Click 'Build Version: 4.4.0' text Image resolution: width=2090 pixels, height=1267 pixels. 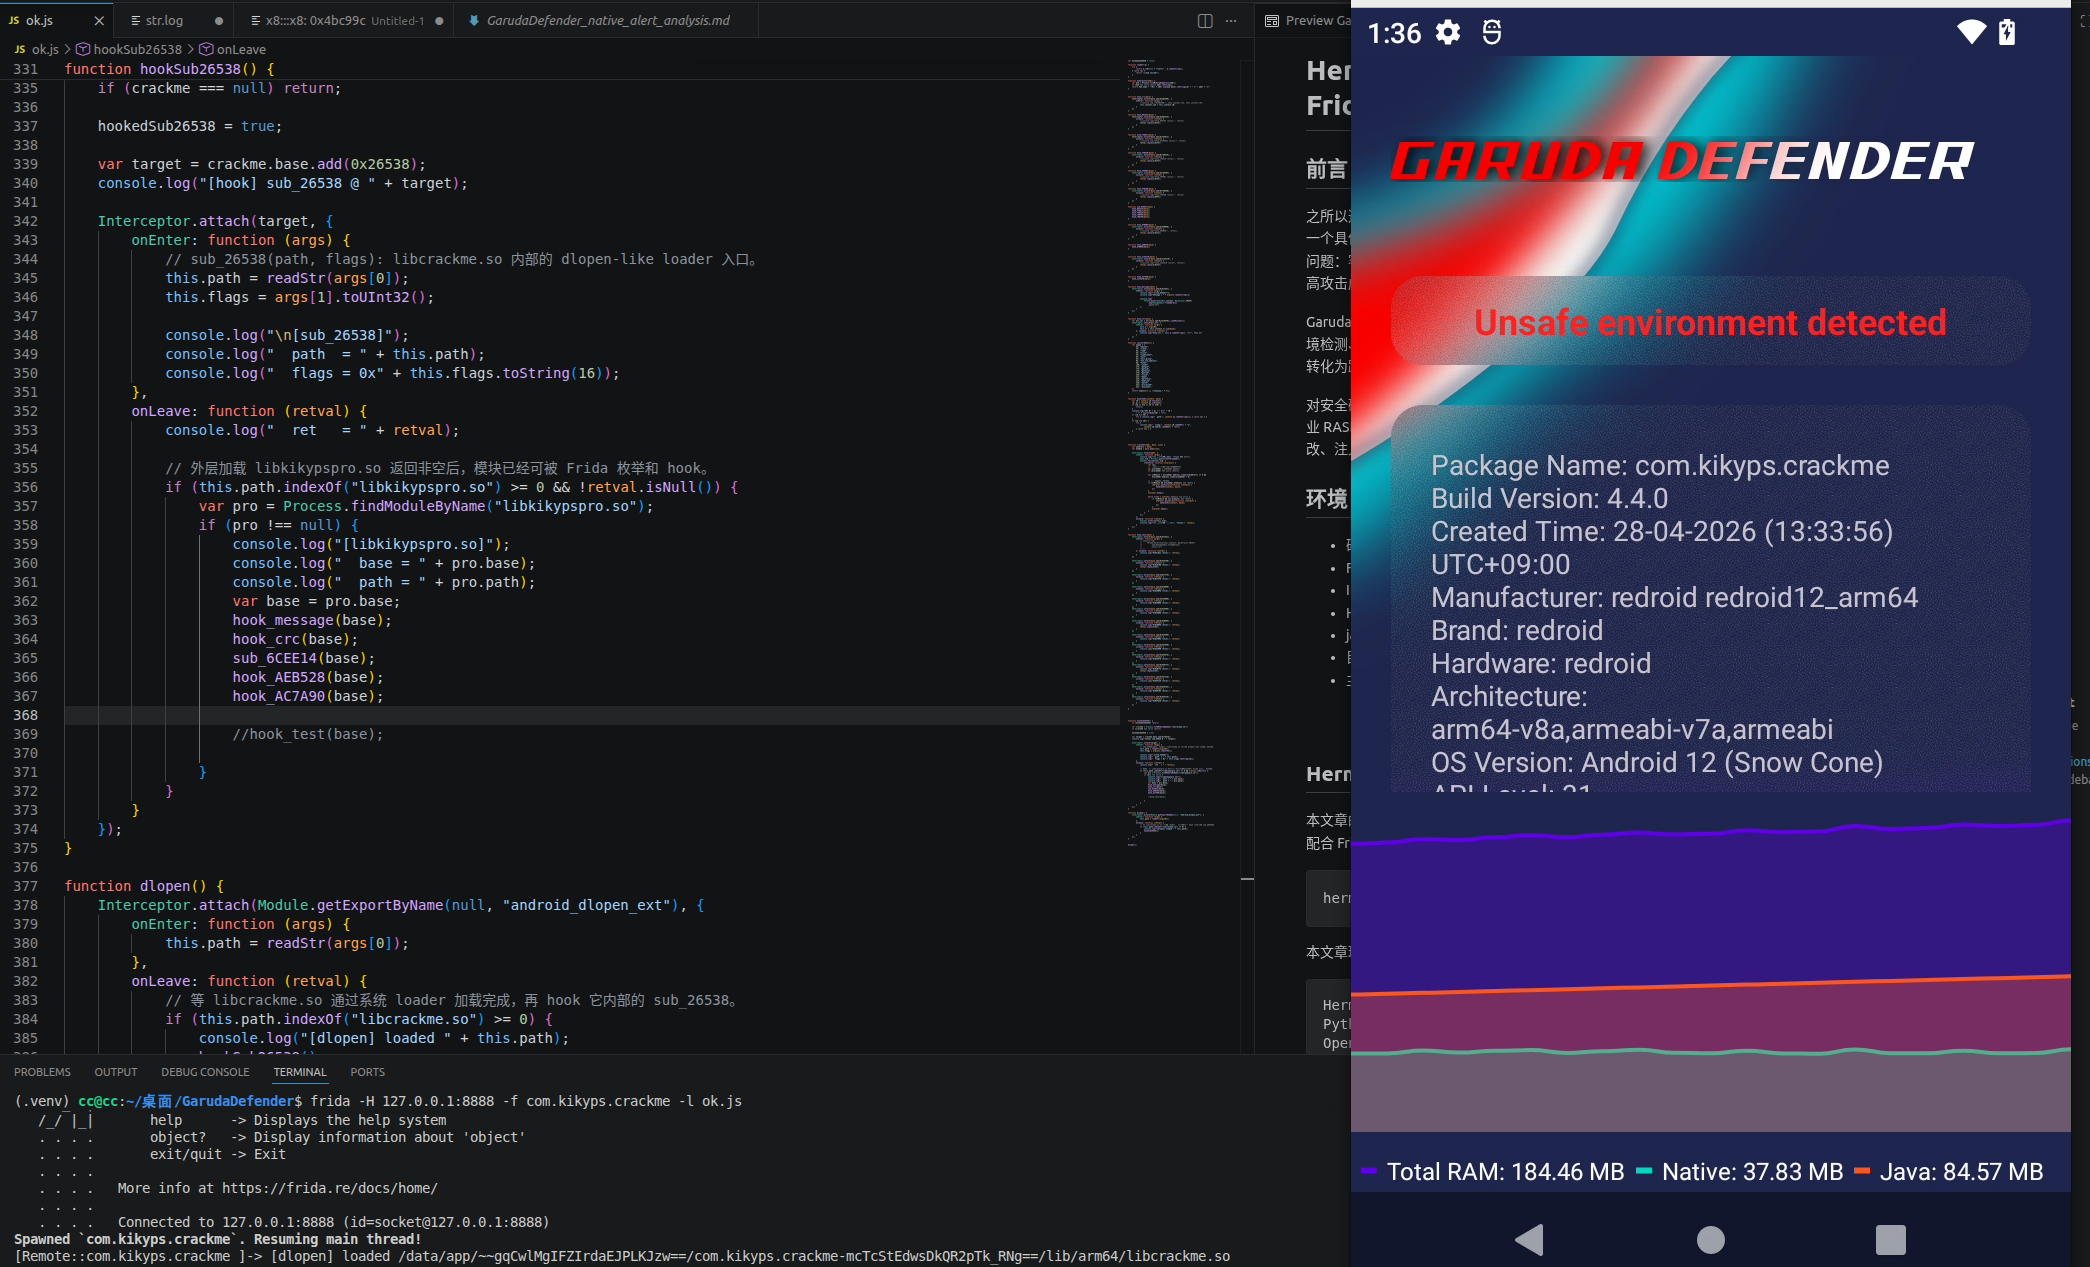[x=1549, y=498]
